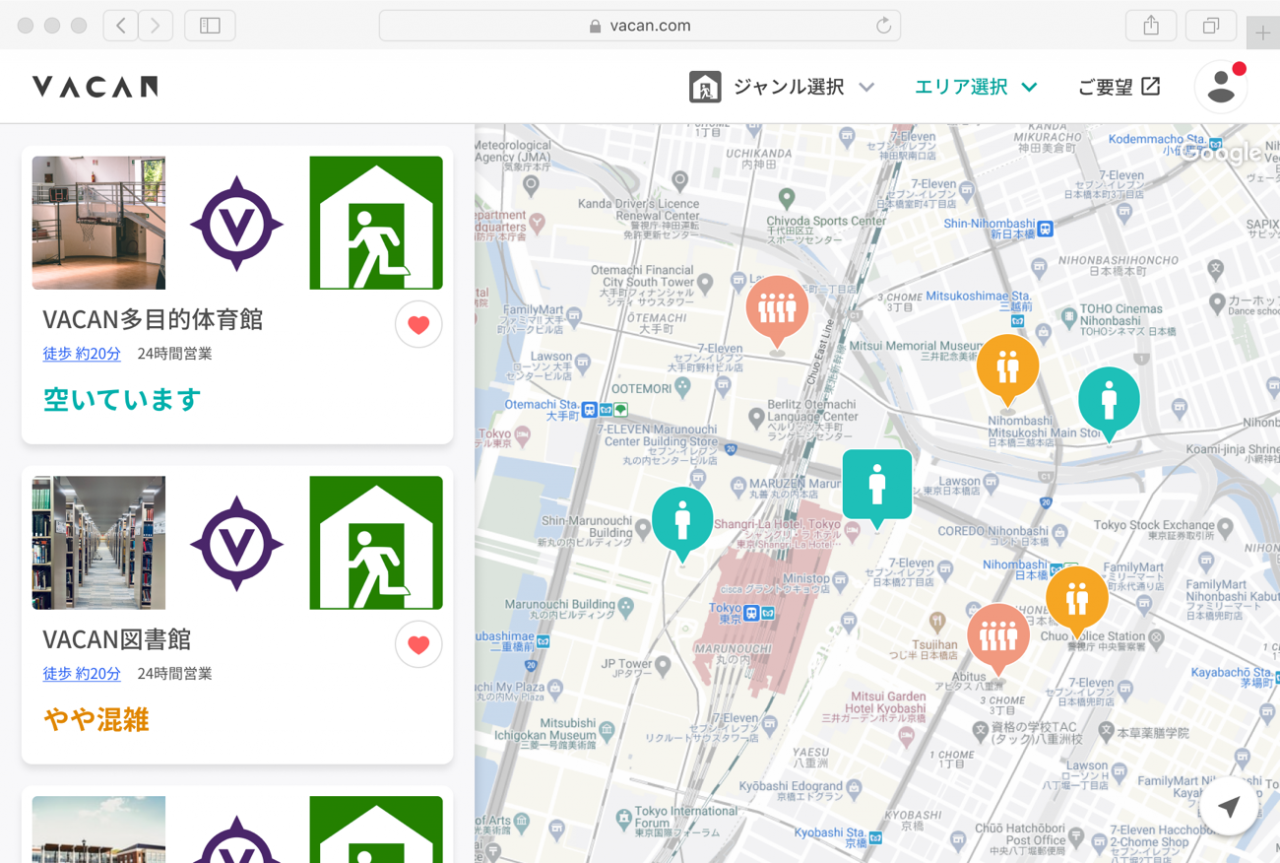Click 徒歩 約20分 link under VACAN多目的体育館
Viewport: 1280px width, 863px height.
pos(81,353)
